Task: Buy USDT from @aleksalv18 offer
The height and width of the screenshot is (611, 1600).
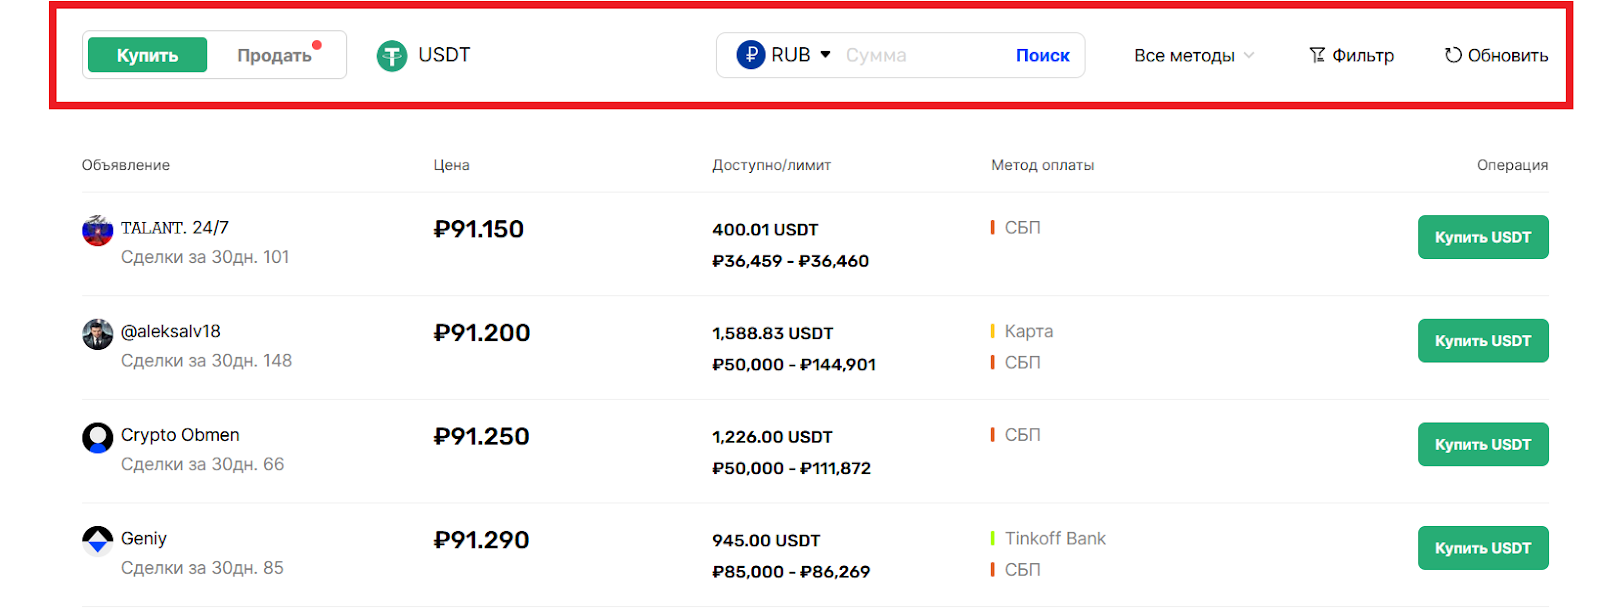Action: tap(1482, 341)
